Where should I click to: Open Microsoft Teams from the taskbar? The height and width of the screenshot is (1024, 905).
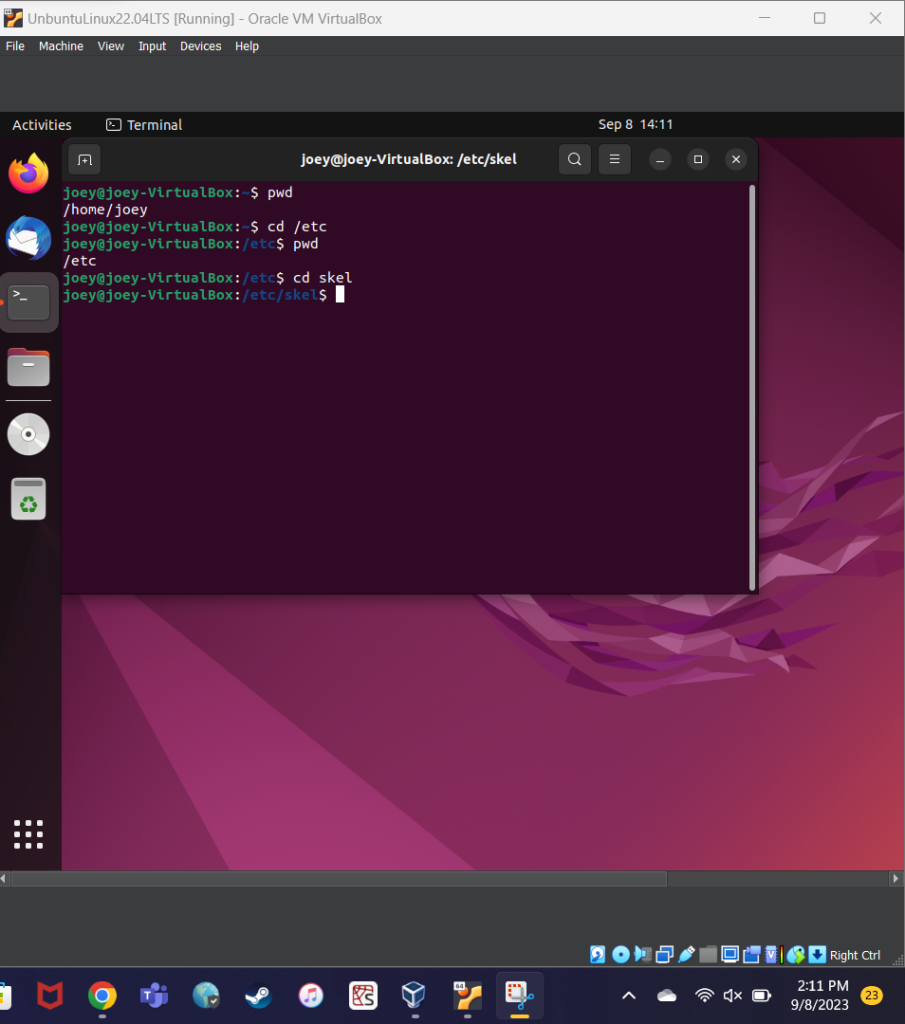click(154, 996)
